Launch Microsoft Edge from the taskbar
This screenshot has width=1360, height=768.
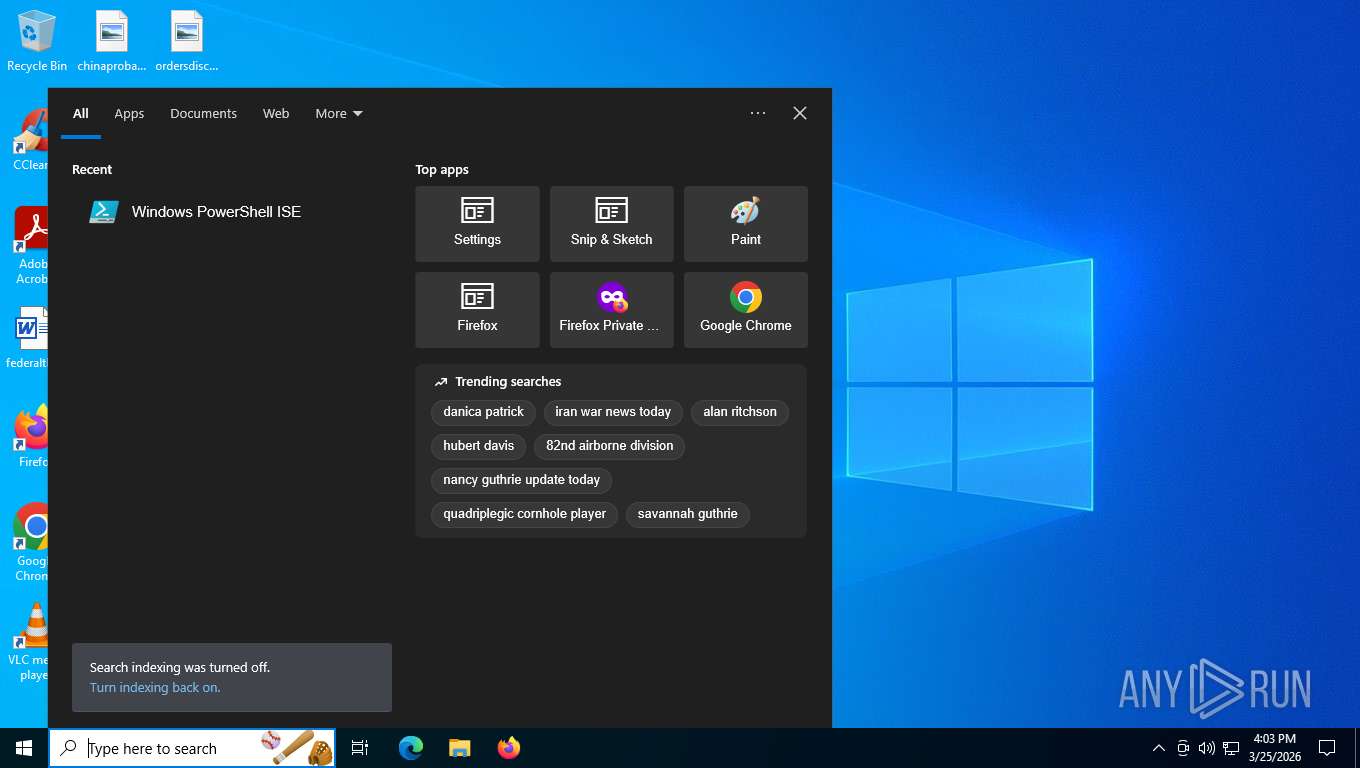pyautogui.click(x=410, y=748)
